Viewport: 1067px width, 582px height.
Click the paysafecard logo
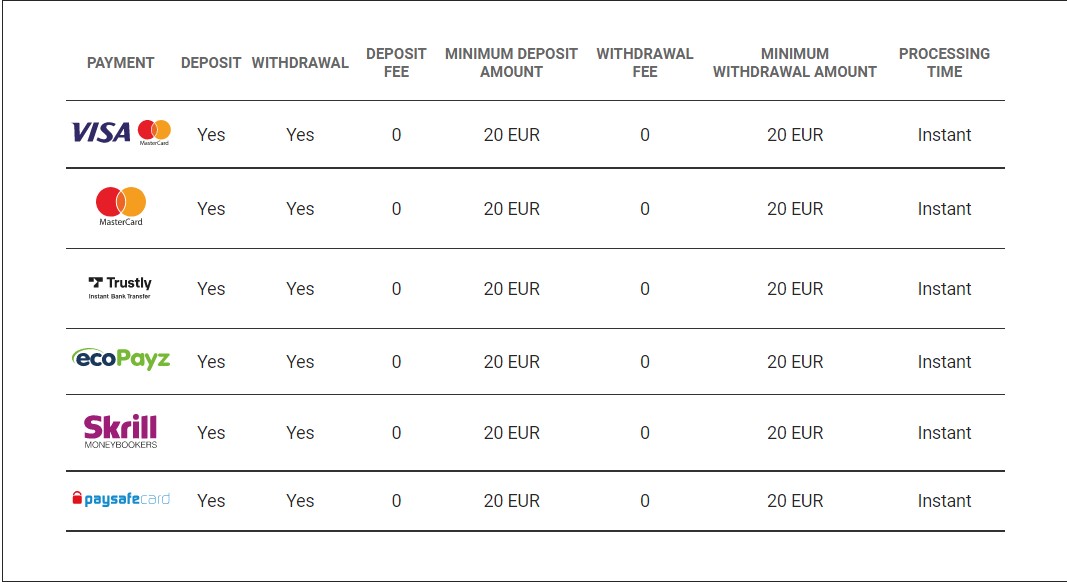tap(121, 499)
